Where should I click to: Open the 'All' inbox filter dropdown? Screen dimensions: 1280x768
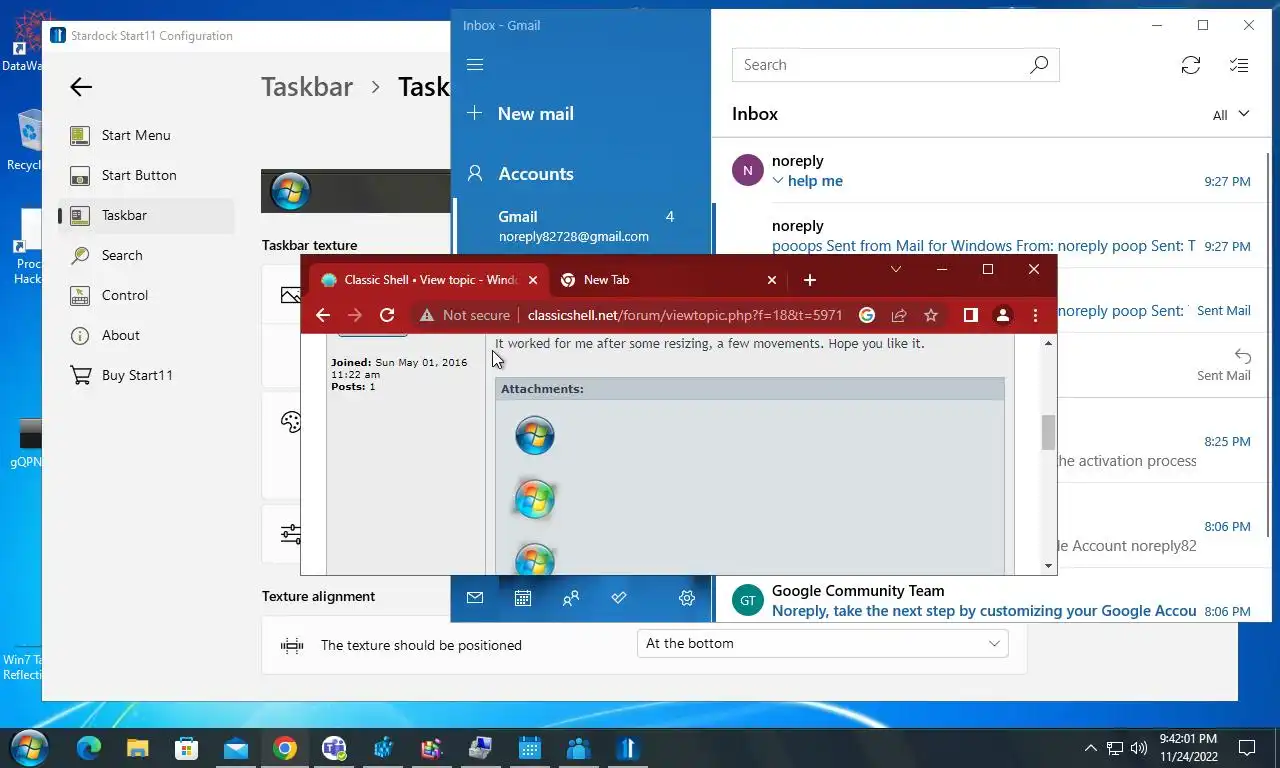pos(1231,114)
